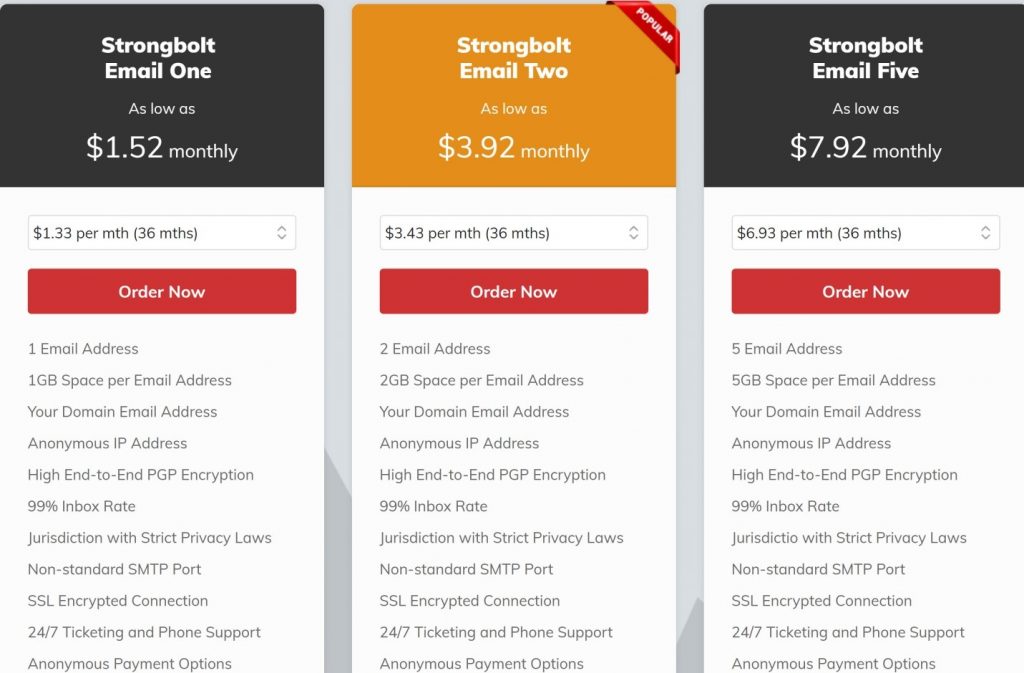
Task: Select the Strongbolt Email Two heading
Action: click(513, 57)
